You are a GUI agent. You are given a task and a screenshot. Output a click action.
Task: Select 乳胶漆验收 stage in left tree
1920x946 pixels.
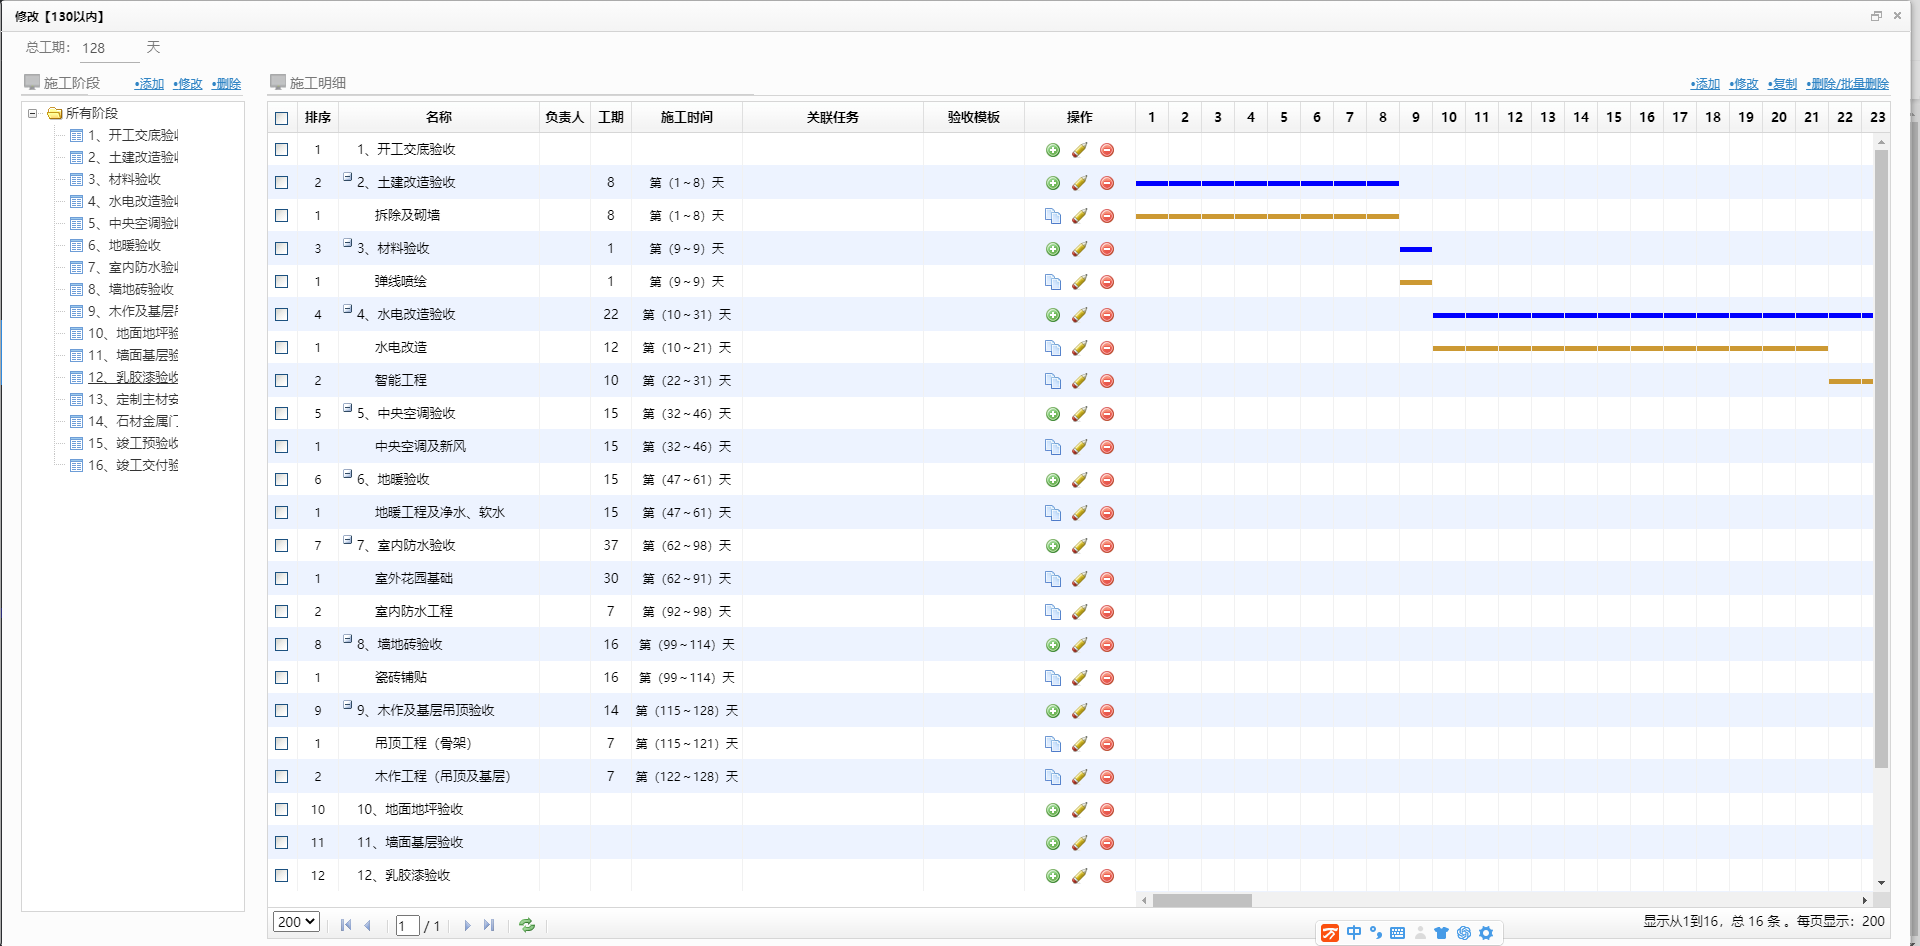[x=133, y=377]
